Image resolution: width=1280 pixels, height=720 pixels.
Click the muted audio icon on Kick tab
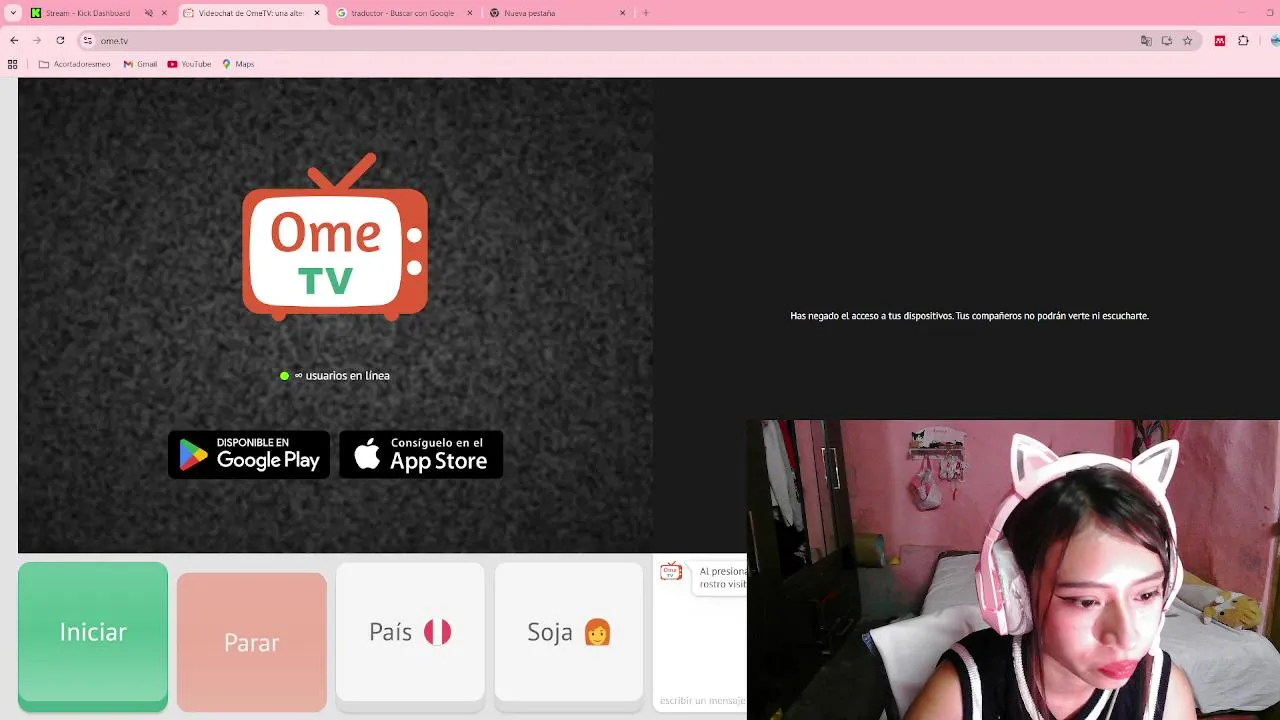149,13
